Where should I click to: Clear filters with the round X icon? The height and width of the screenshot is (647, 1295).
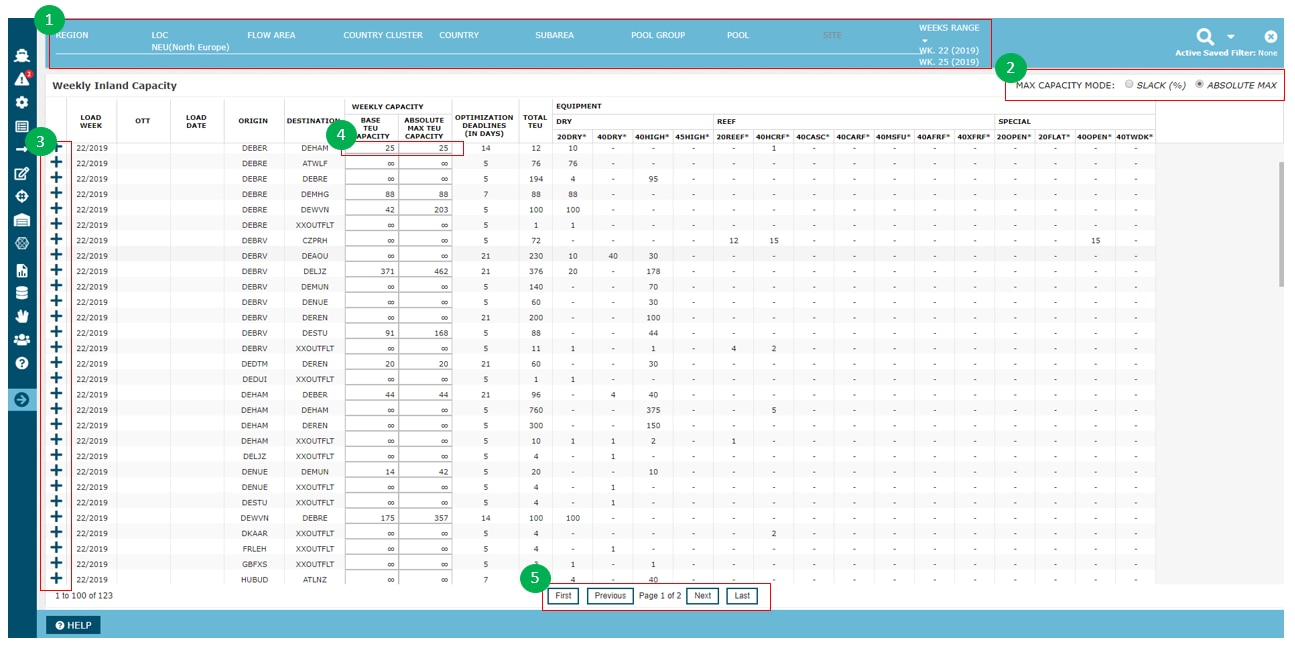click(1271, 36)
